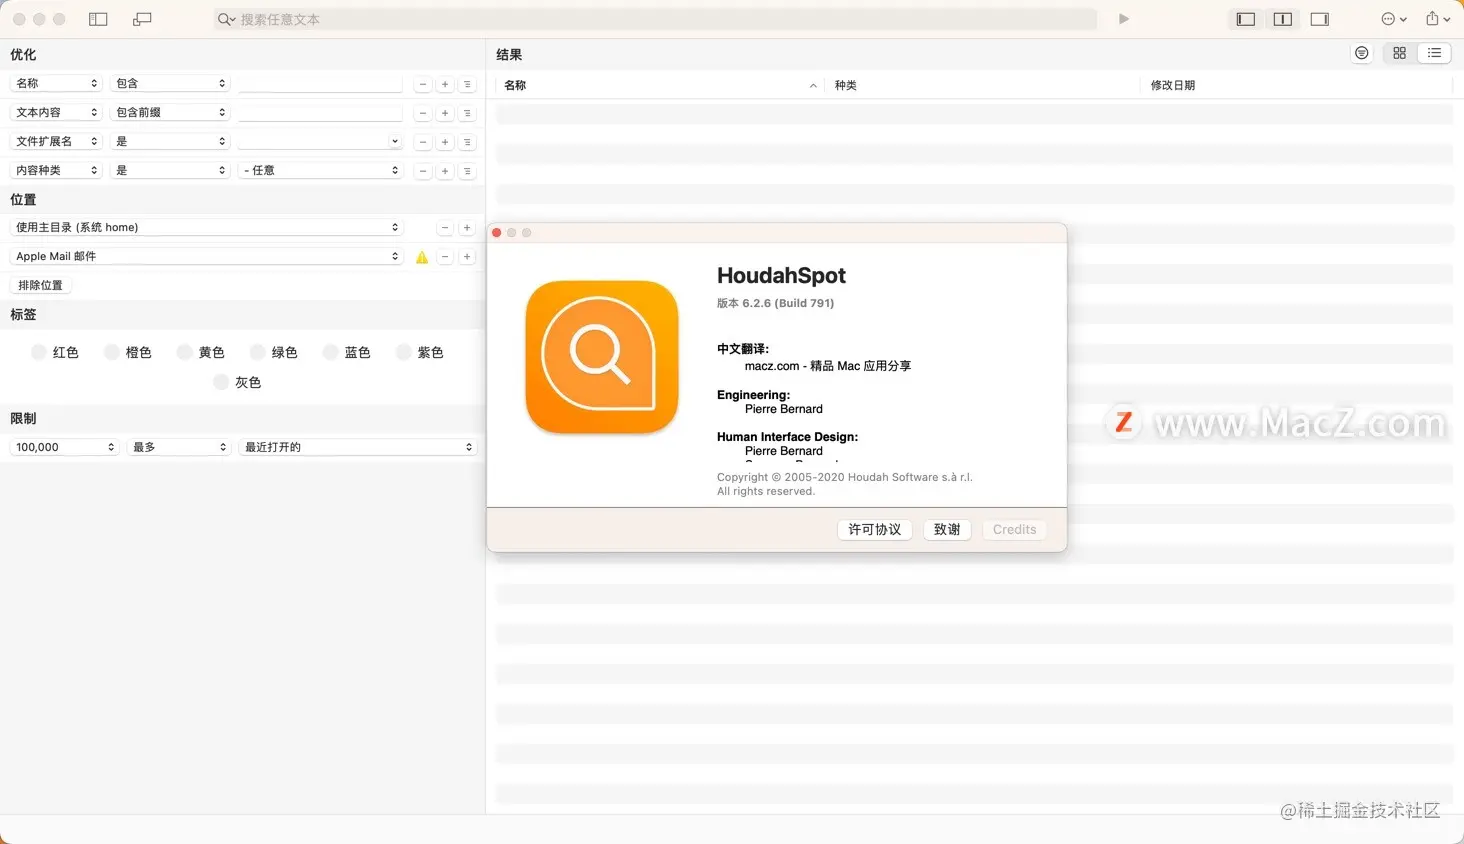Add a location after the home directory row
Screen dimensions: 1464x844
coord(467,228)
